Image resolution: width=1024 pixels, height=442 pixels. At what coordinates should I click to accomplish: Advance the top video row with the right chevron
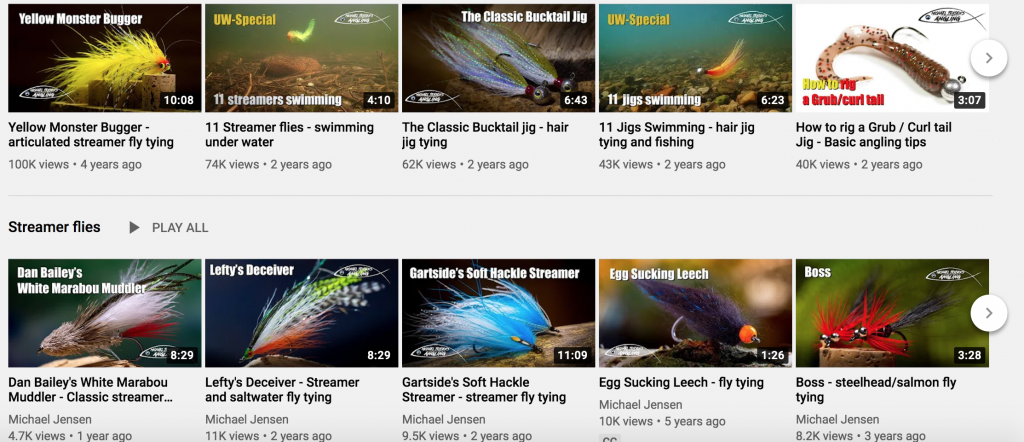[x=988, y=58]
